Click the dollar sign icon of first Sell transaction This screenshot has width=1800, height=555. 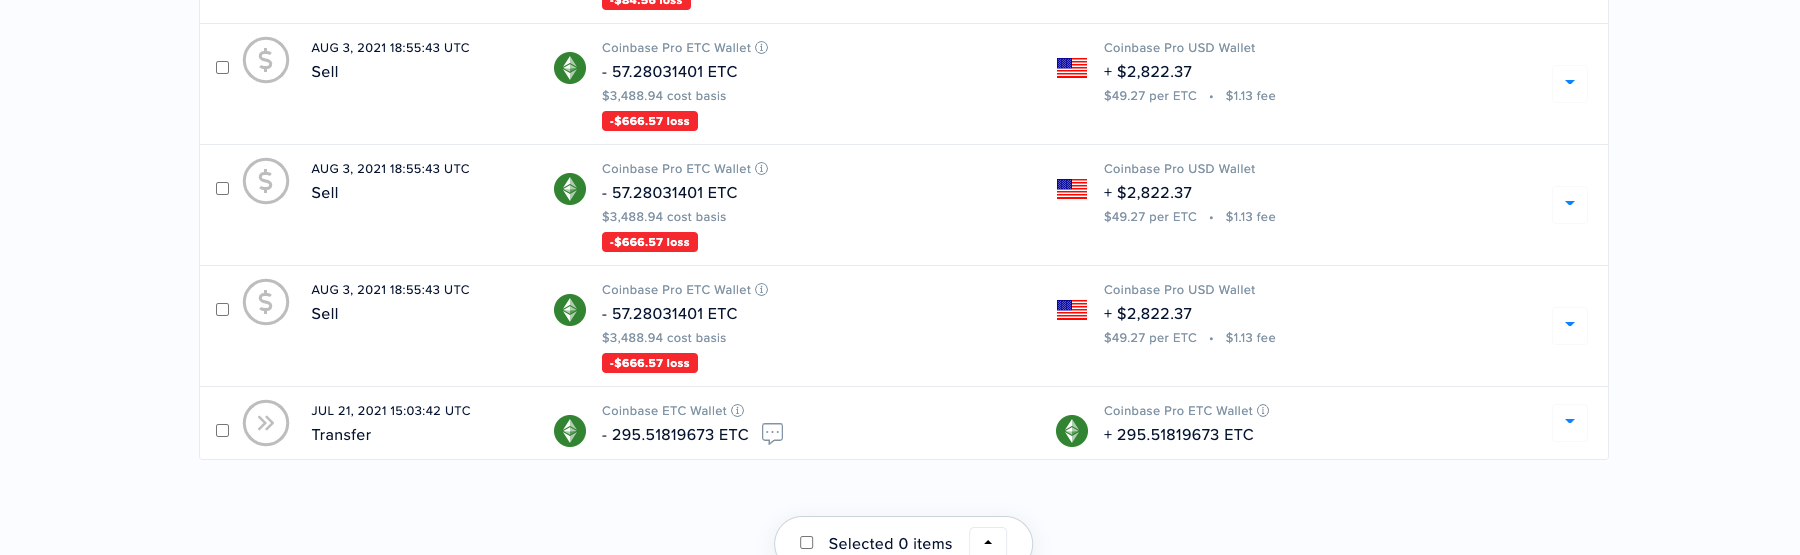point(266,60)
